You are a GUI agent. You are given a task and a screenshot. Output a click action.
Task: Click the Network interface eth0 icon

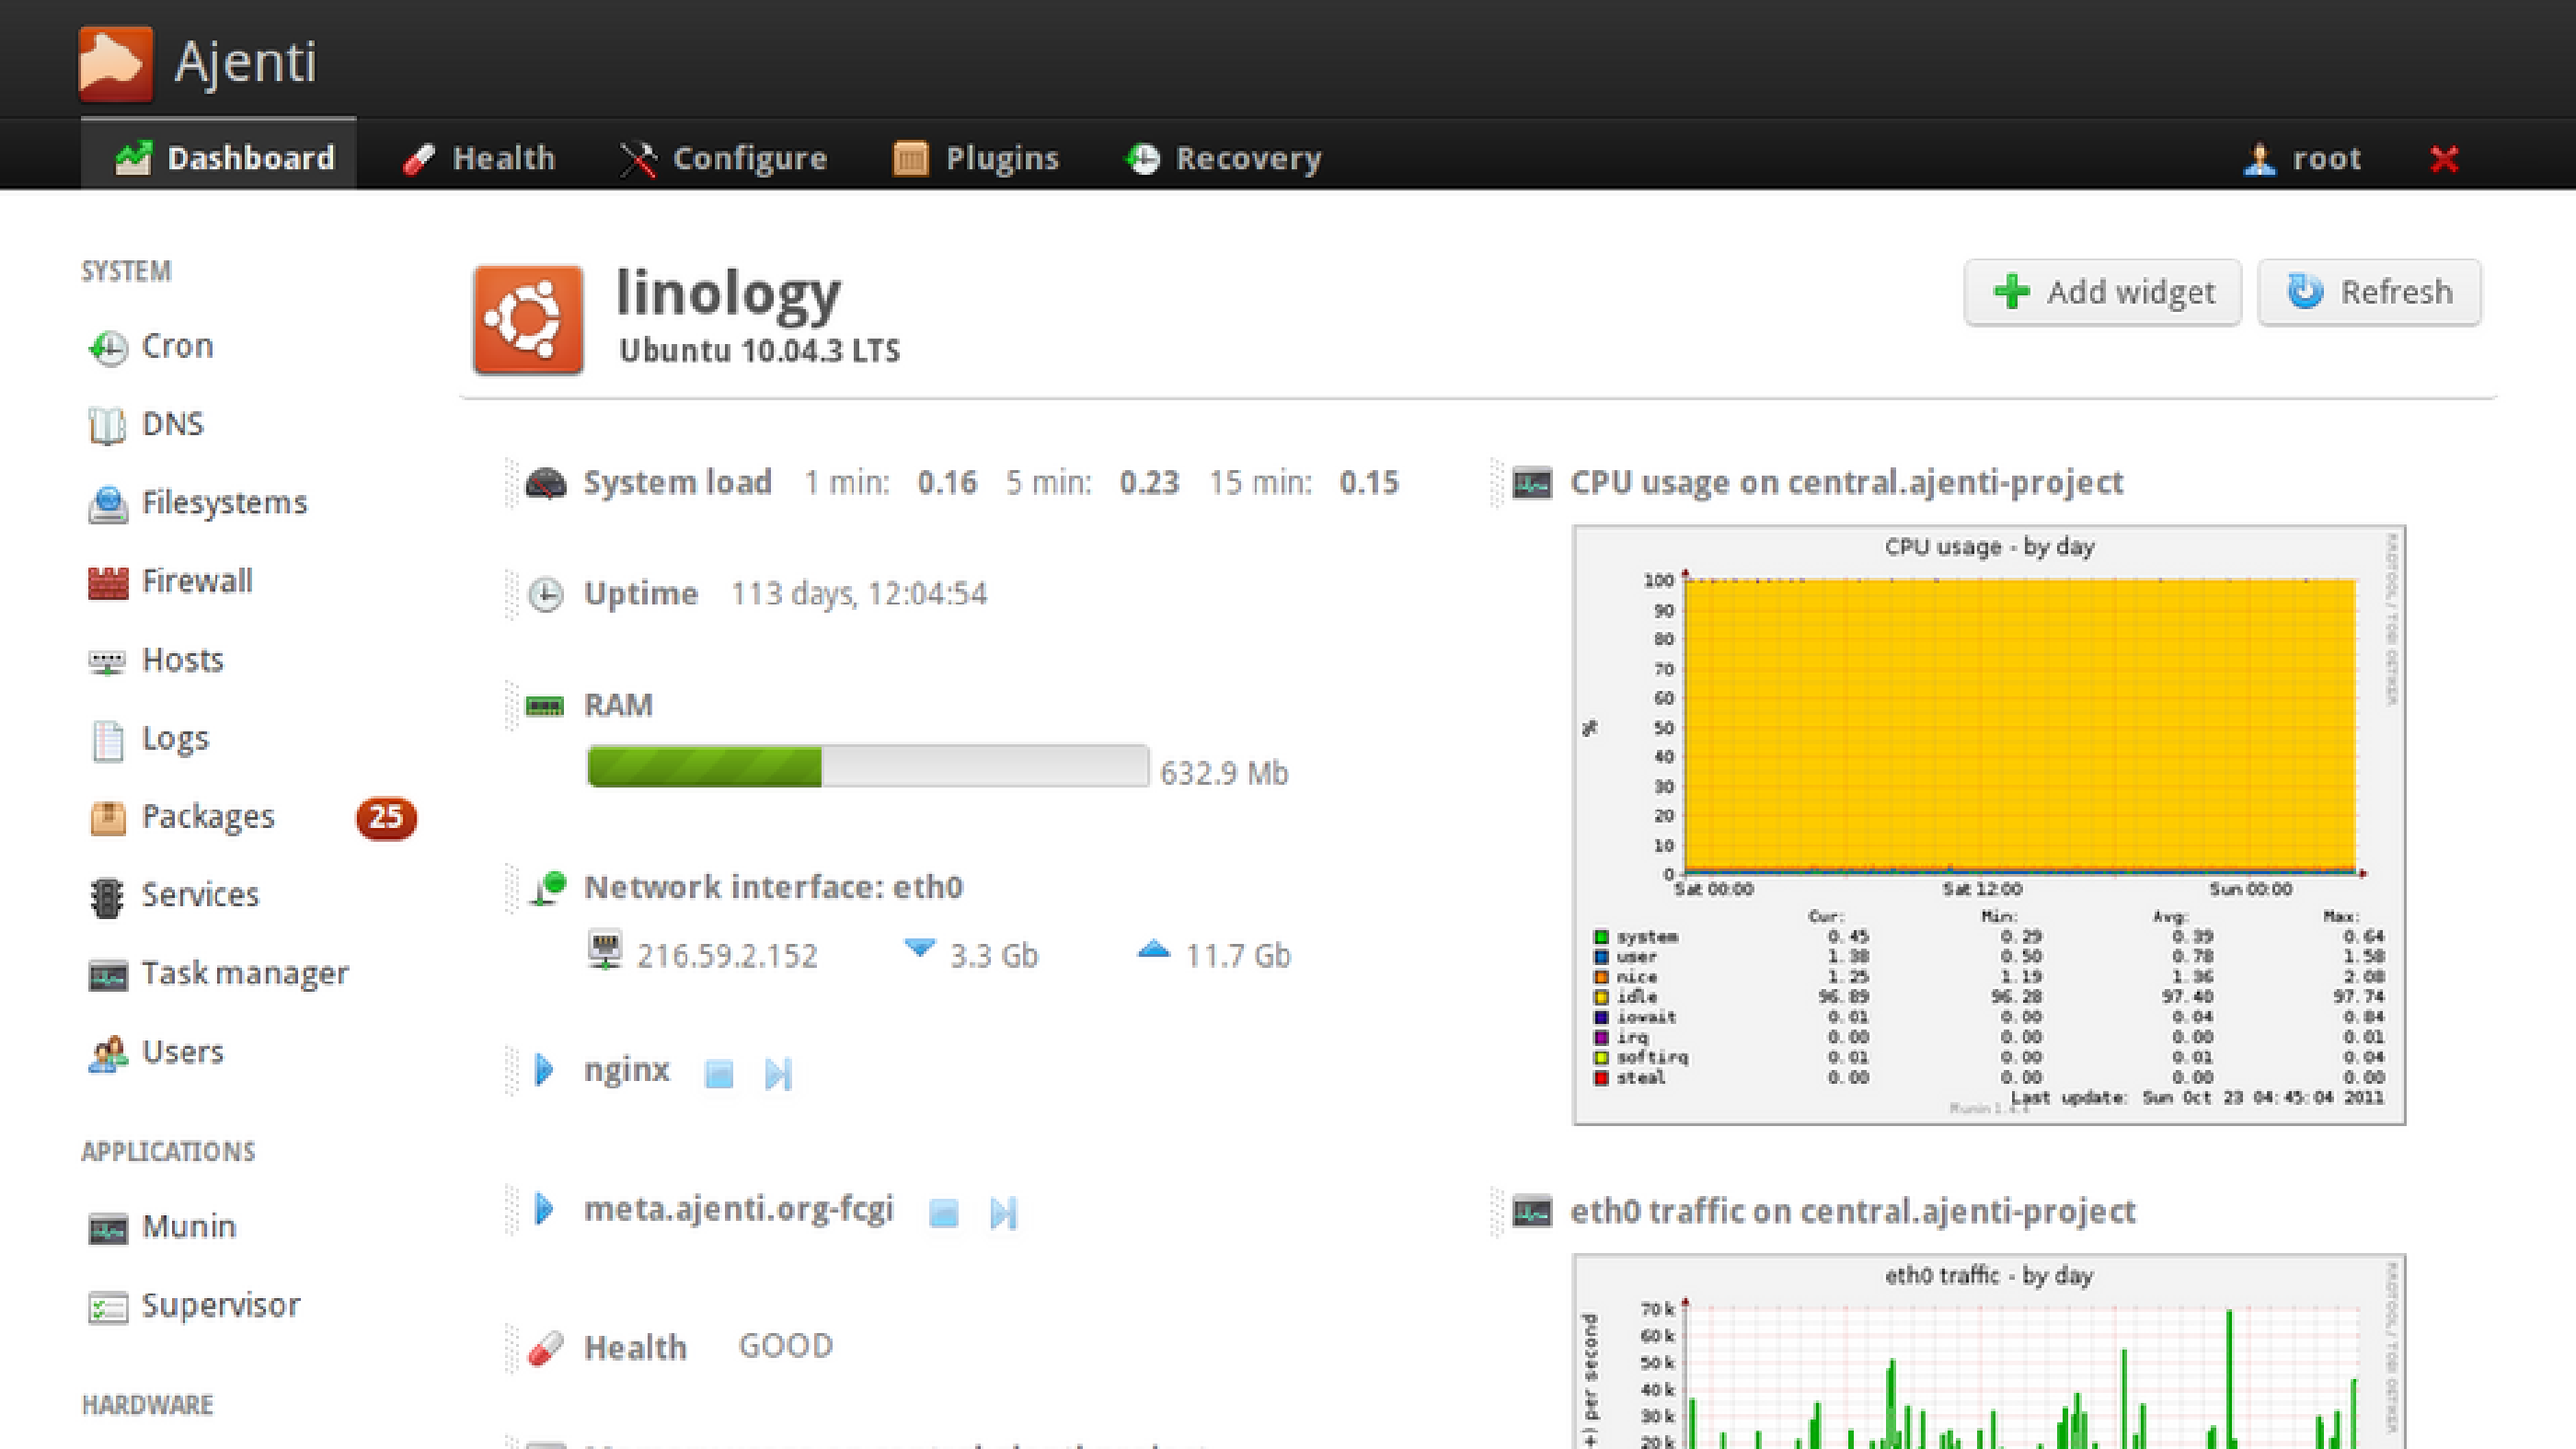click(x=548, y=887)
